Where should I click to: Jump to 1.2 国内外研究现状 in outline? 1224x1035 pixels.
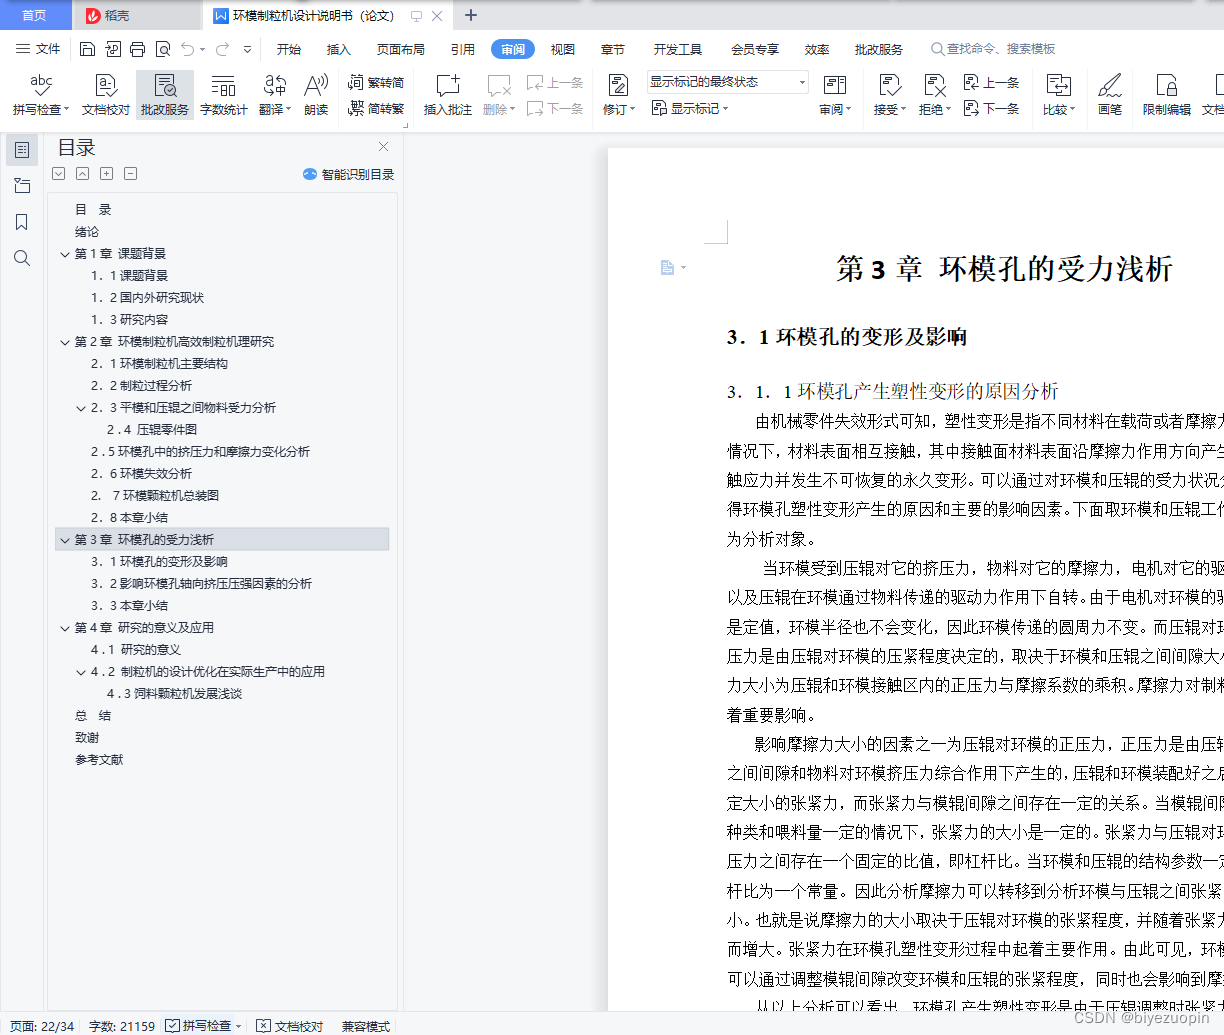tap(147, 298)
